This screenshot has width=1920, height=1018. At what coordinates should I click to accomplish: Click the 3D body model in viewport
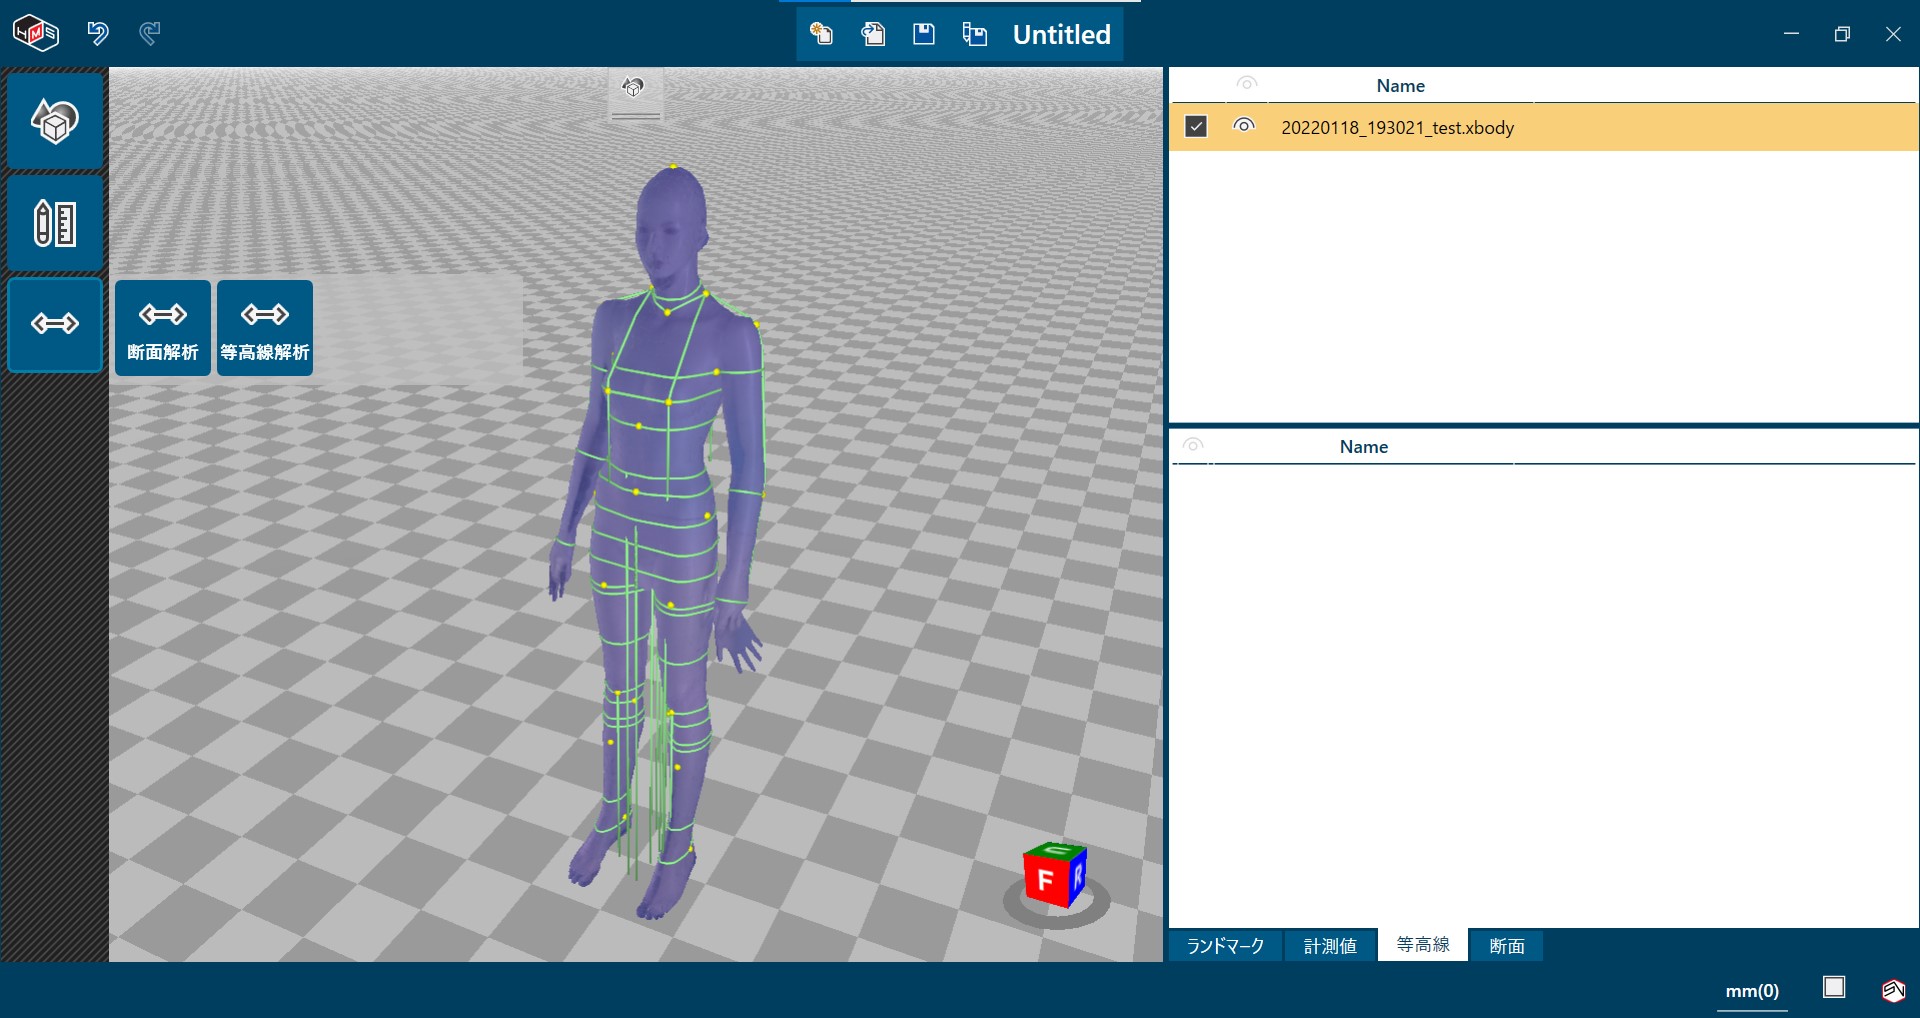(x=660, y=540)
